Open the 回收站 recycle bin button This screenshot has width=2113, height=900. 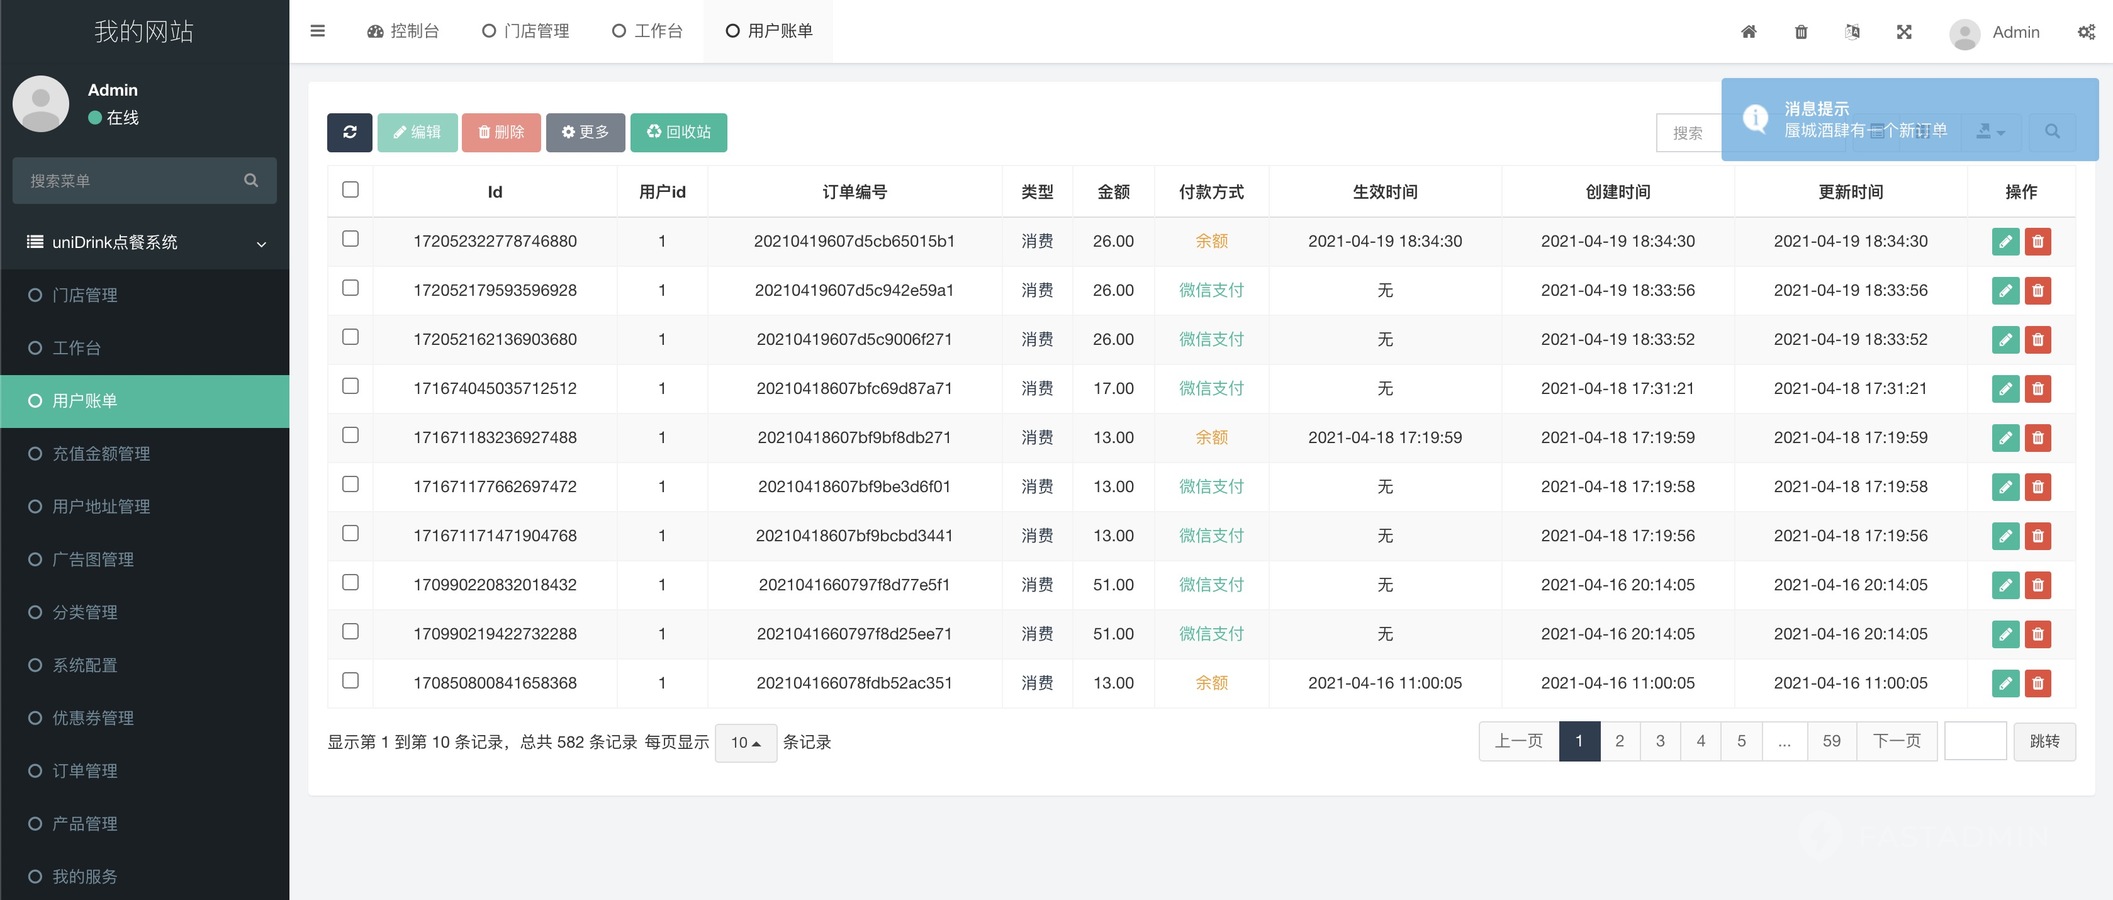pos(678,132)
